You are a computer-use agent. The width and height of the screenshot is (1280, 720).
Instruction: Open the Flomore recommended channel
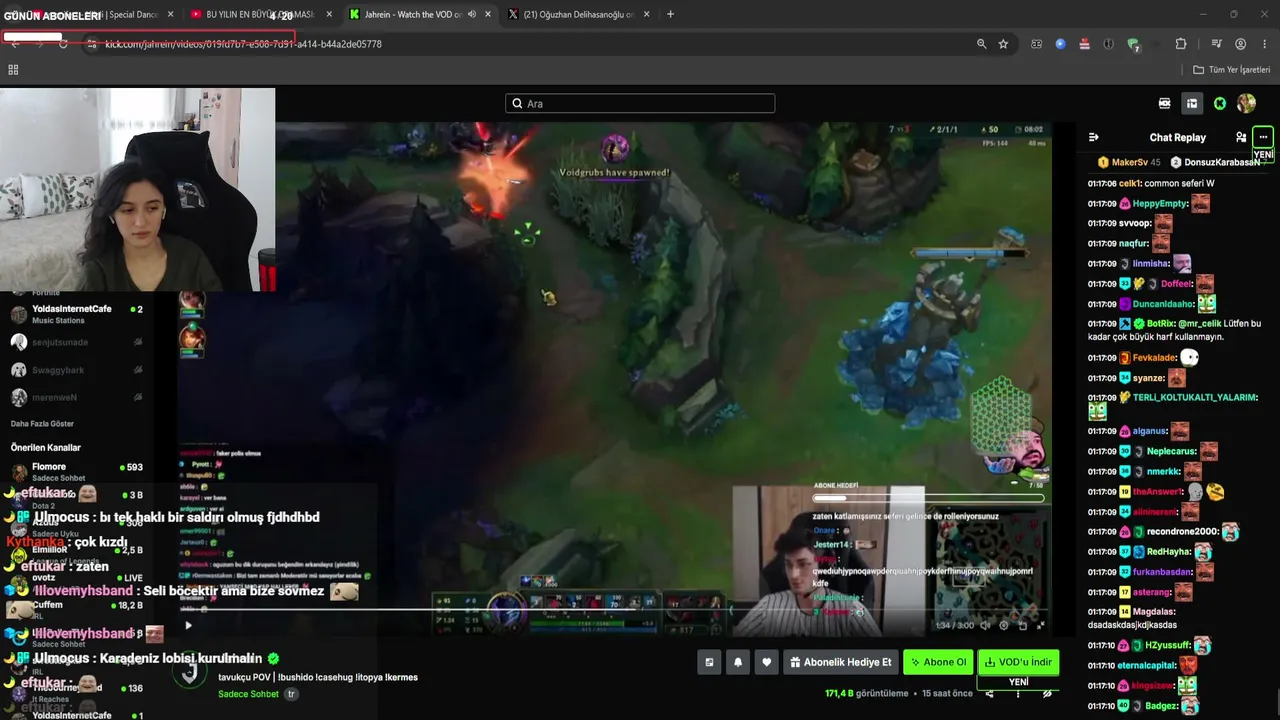(77, 471)
